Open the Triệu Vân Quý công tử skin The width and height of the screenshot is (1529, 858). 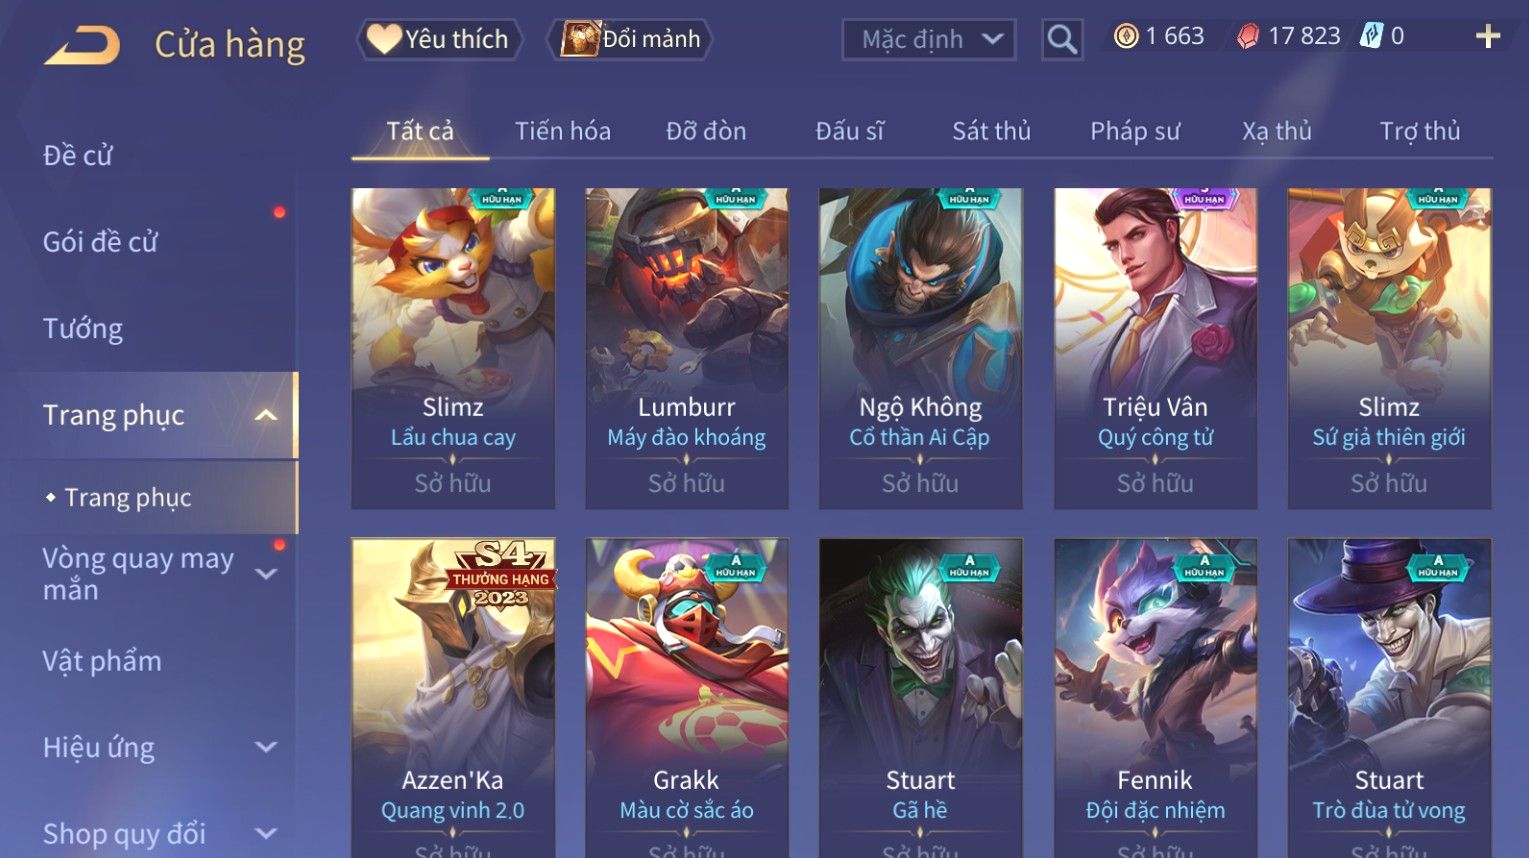(1155, 348)
